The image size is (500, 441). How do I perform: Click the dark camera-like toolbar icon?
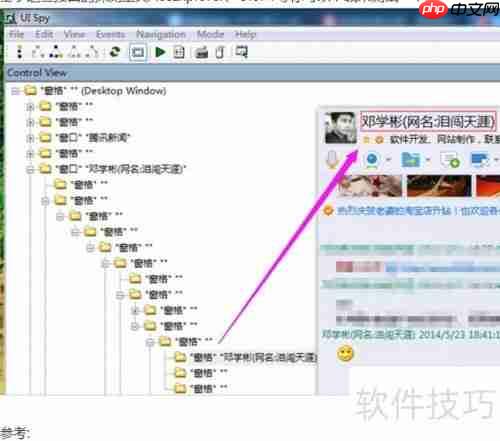201,53
